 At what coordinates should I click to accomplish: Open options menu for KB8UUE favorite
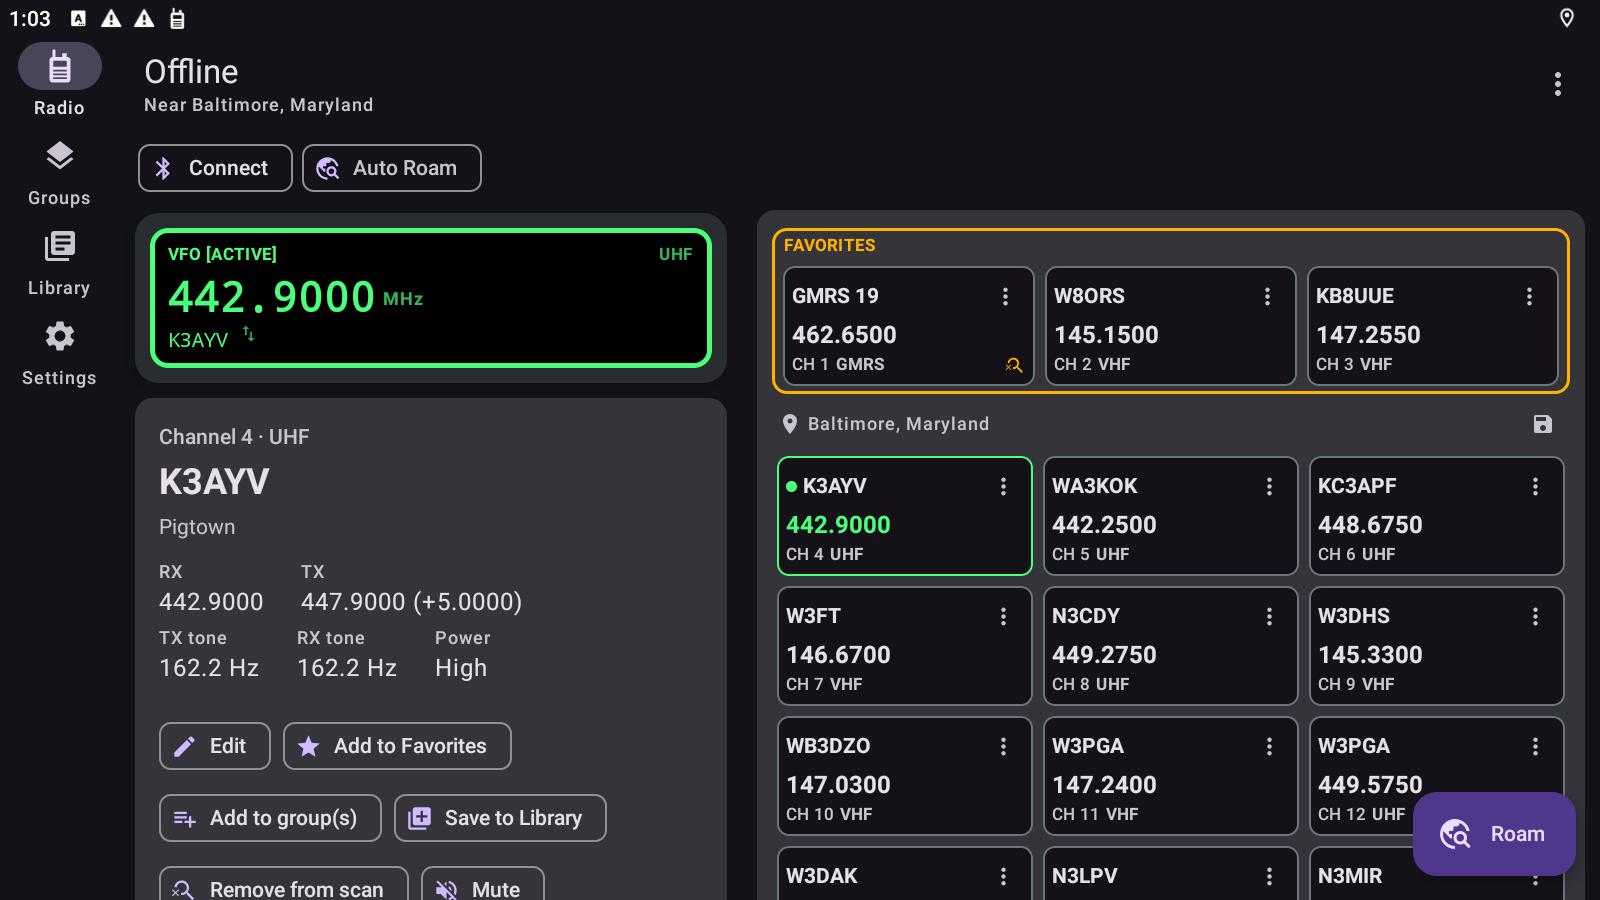1529,296
